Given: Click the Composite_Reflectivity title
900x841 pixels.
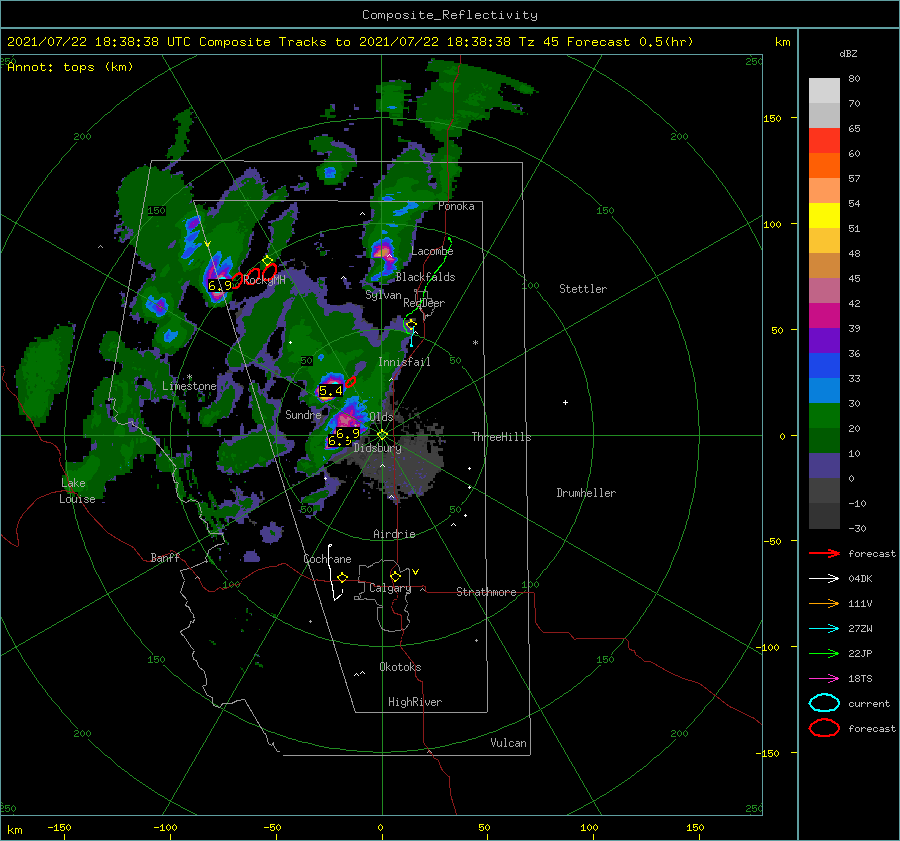Looking at the screenshot, I should 450,15.
